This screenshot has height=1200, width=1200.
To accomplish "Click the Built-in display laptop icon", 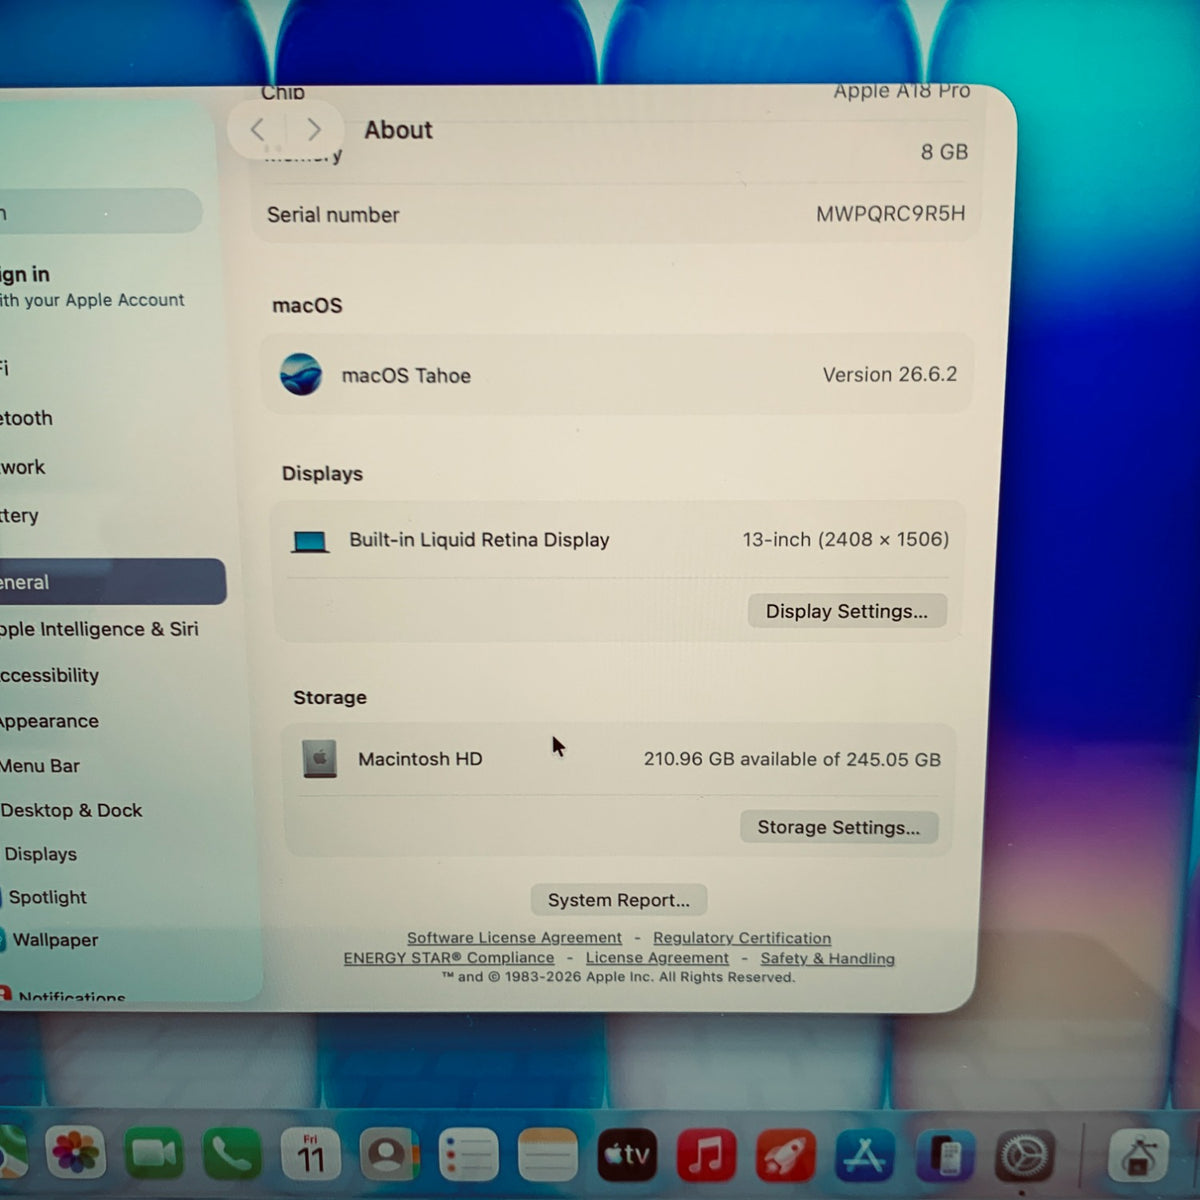I will tap(310, 542).
